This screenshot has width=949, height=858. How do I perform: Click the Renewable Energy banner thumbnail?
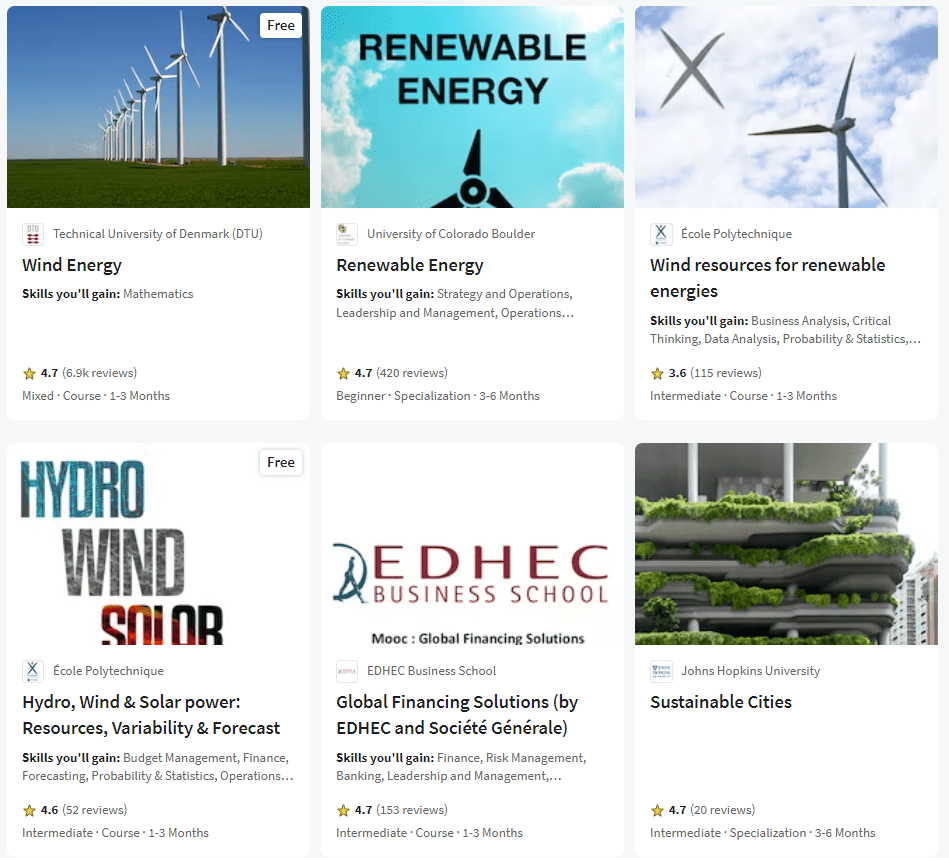[x=472, y=107]
